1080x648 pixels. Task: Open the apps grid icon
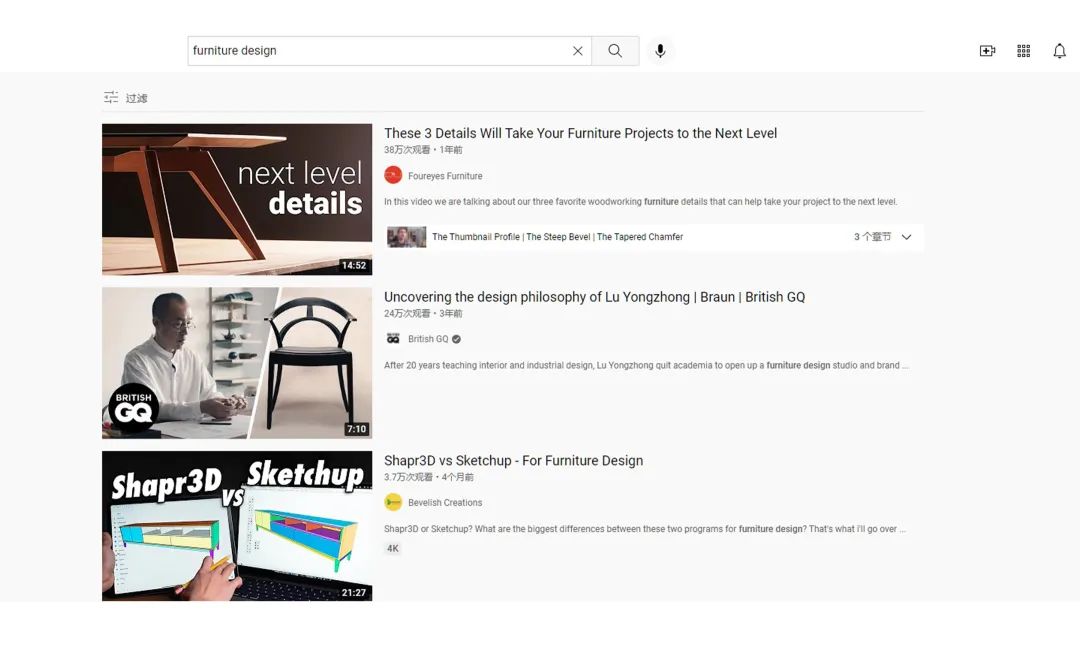tap(1023, 51)
